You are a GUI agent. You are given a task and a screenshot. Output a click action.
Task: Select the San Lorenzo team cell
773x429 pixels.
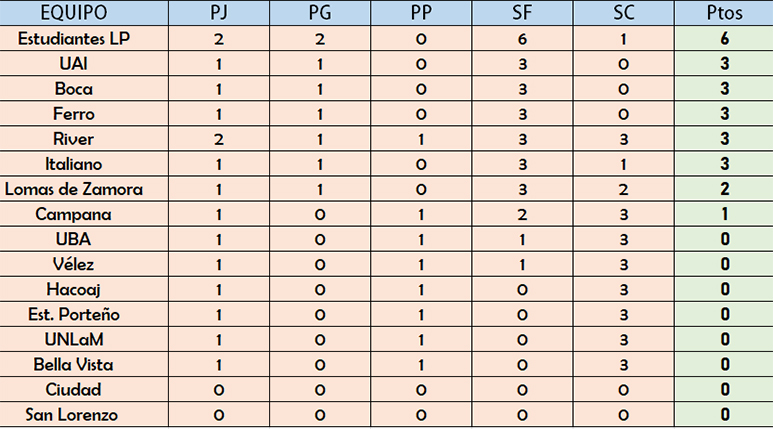[x=84, y=414]
